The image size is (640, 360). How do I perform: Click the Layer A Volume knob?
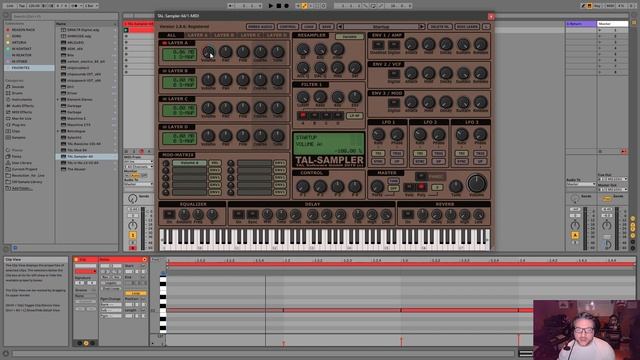point(208,51)
